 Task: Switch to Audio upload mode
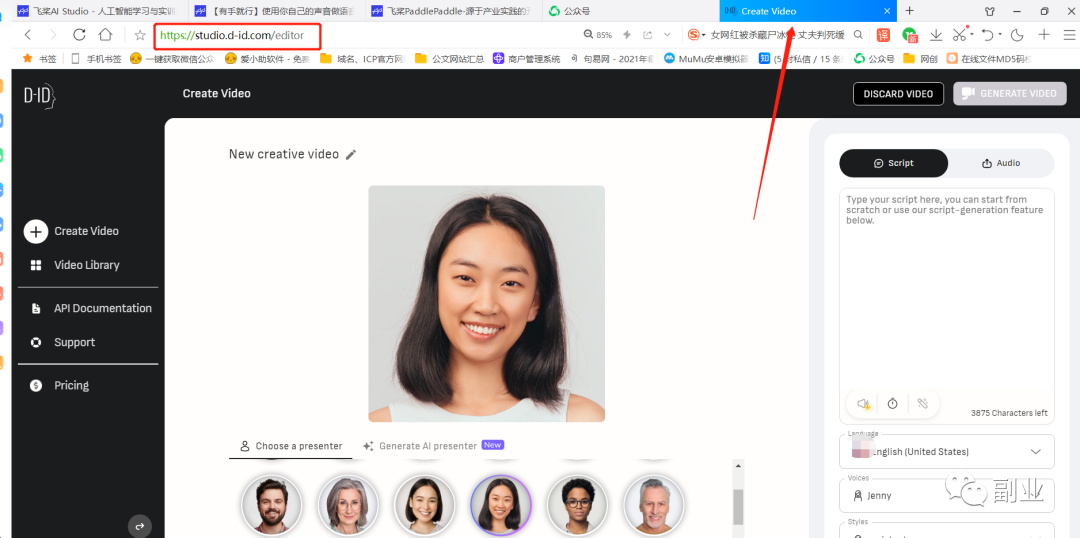coord(1001,163)
